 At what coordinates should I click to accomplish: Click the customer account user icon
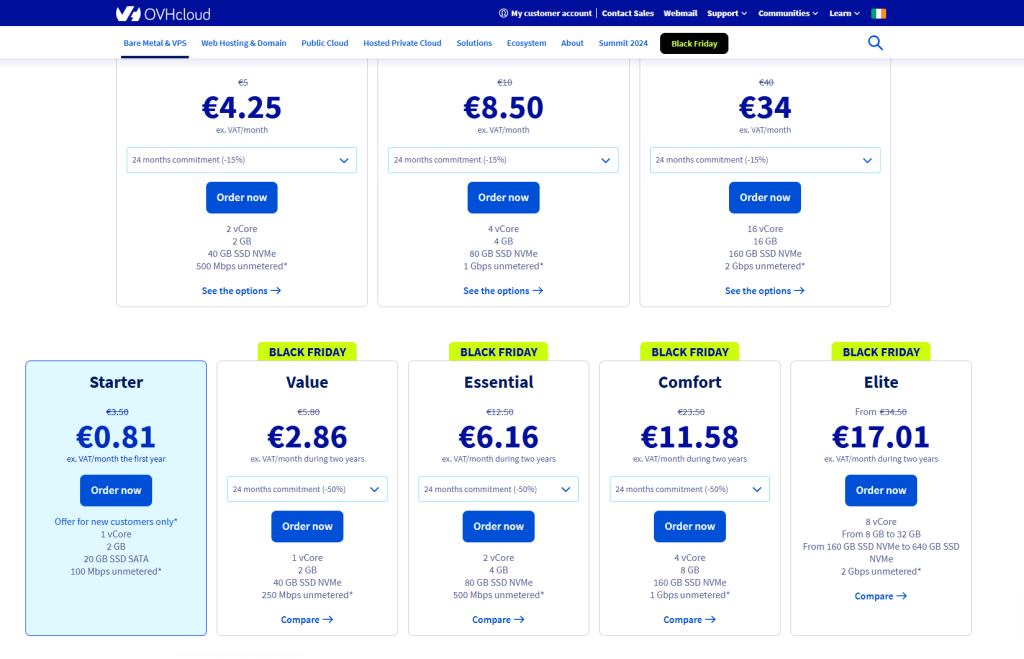(504, 13)
